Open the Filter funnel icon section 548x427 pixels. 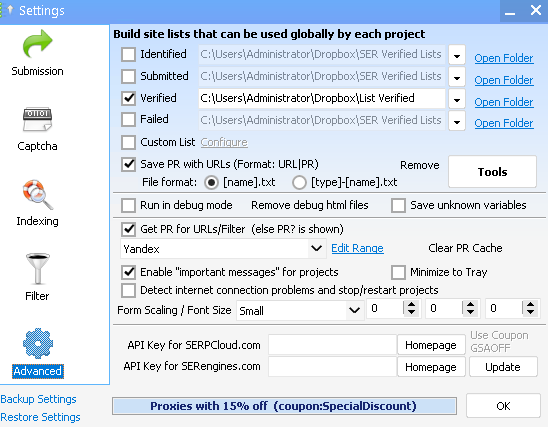(37, 269)
